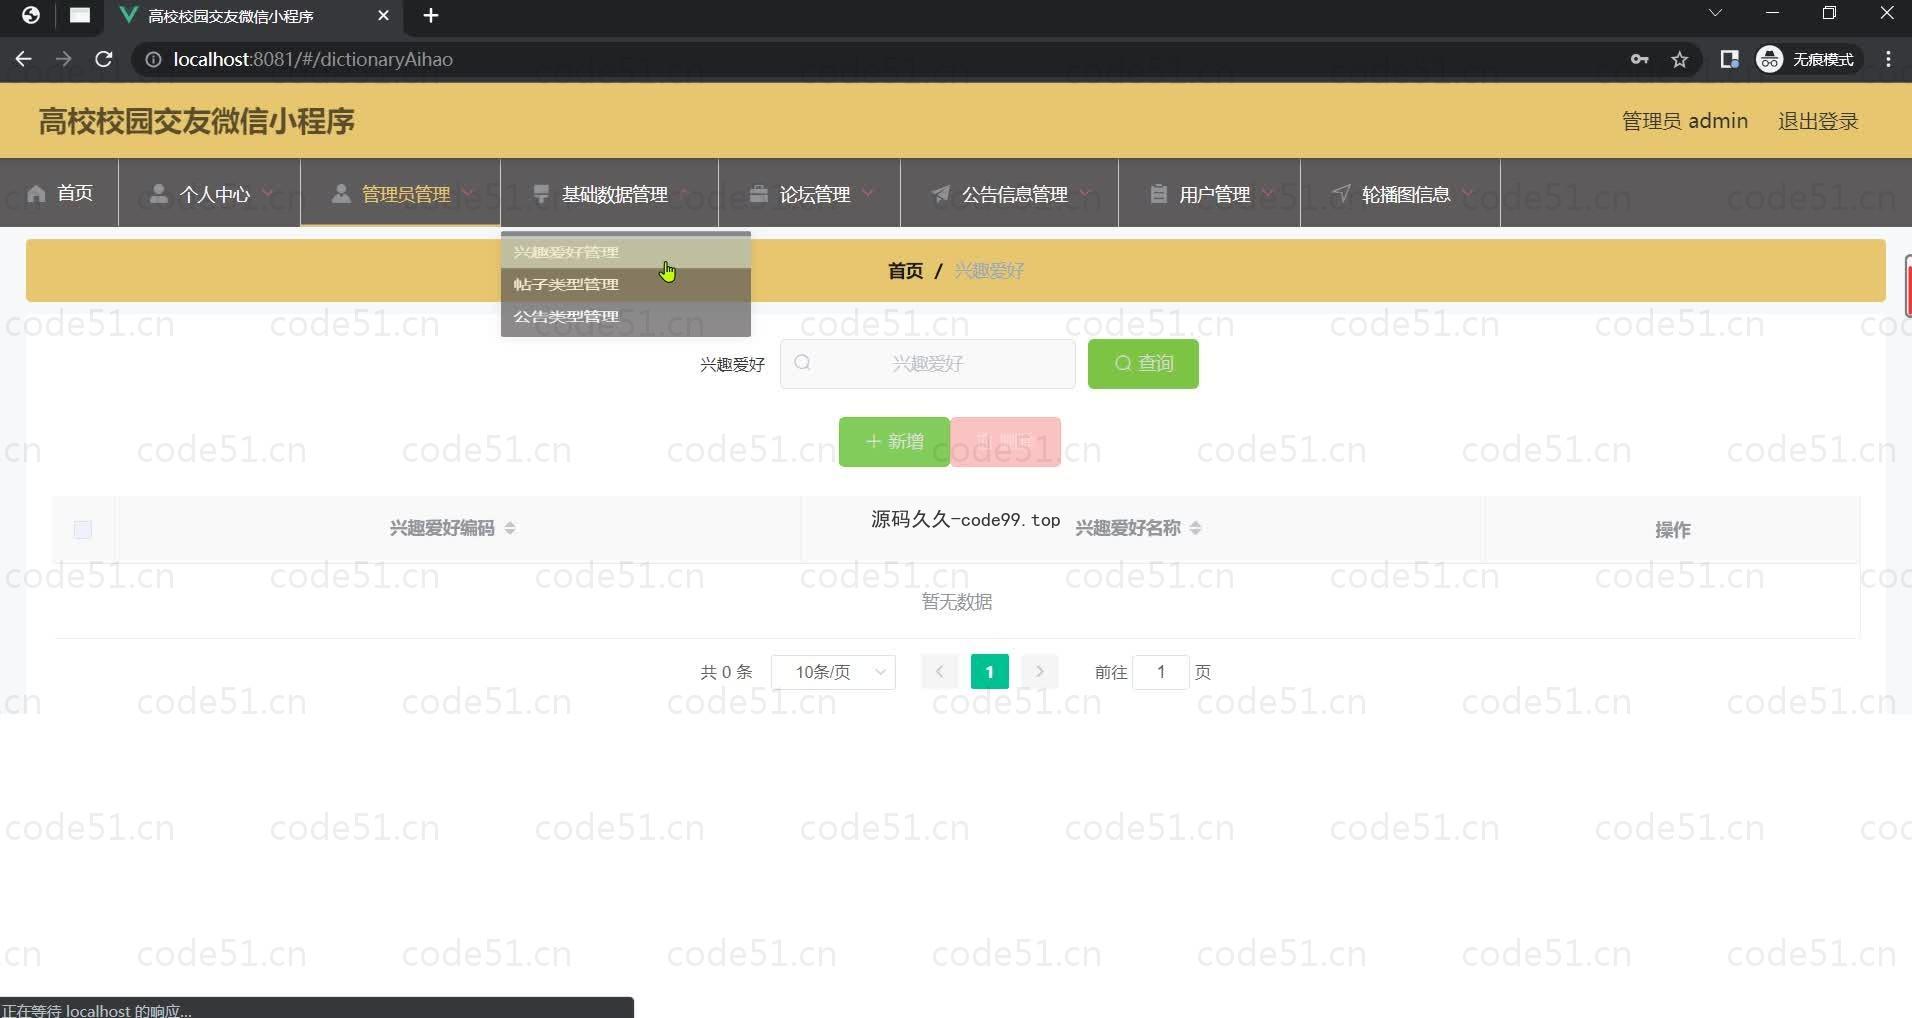This screenshot has width=1912, height=1018.
Task: Expand the 论坛管理 menu arrow
Action: click(867, 193)
